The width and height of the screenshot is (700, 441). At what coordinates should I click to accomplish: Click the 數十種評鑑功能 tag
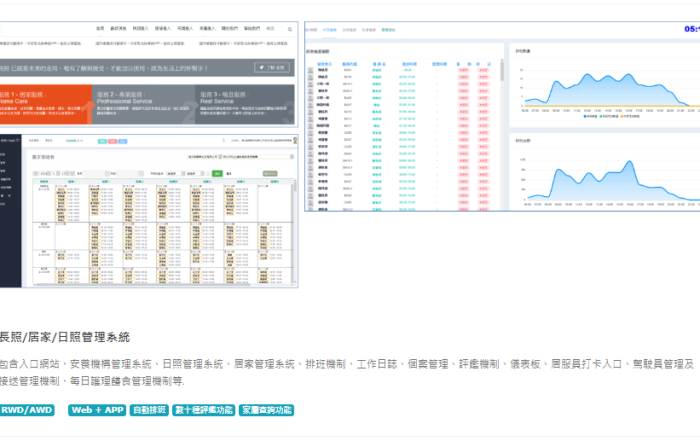pos(204,410)
